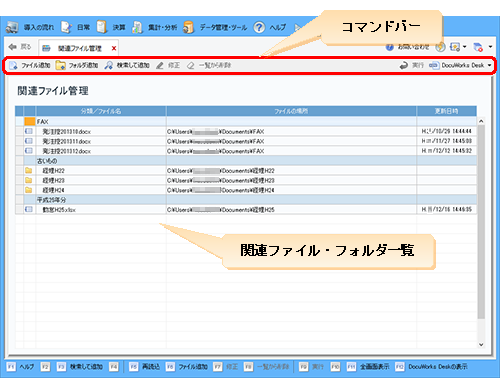This screenshot has height=378, width=500.
Task: Select file name 発注控201312.docx
Action: (67, 151)
